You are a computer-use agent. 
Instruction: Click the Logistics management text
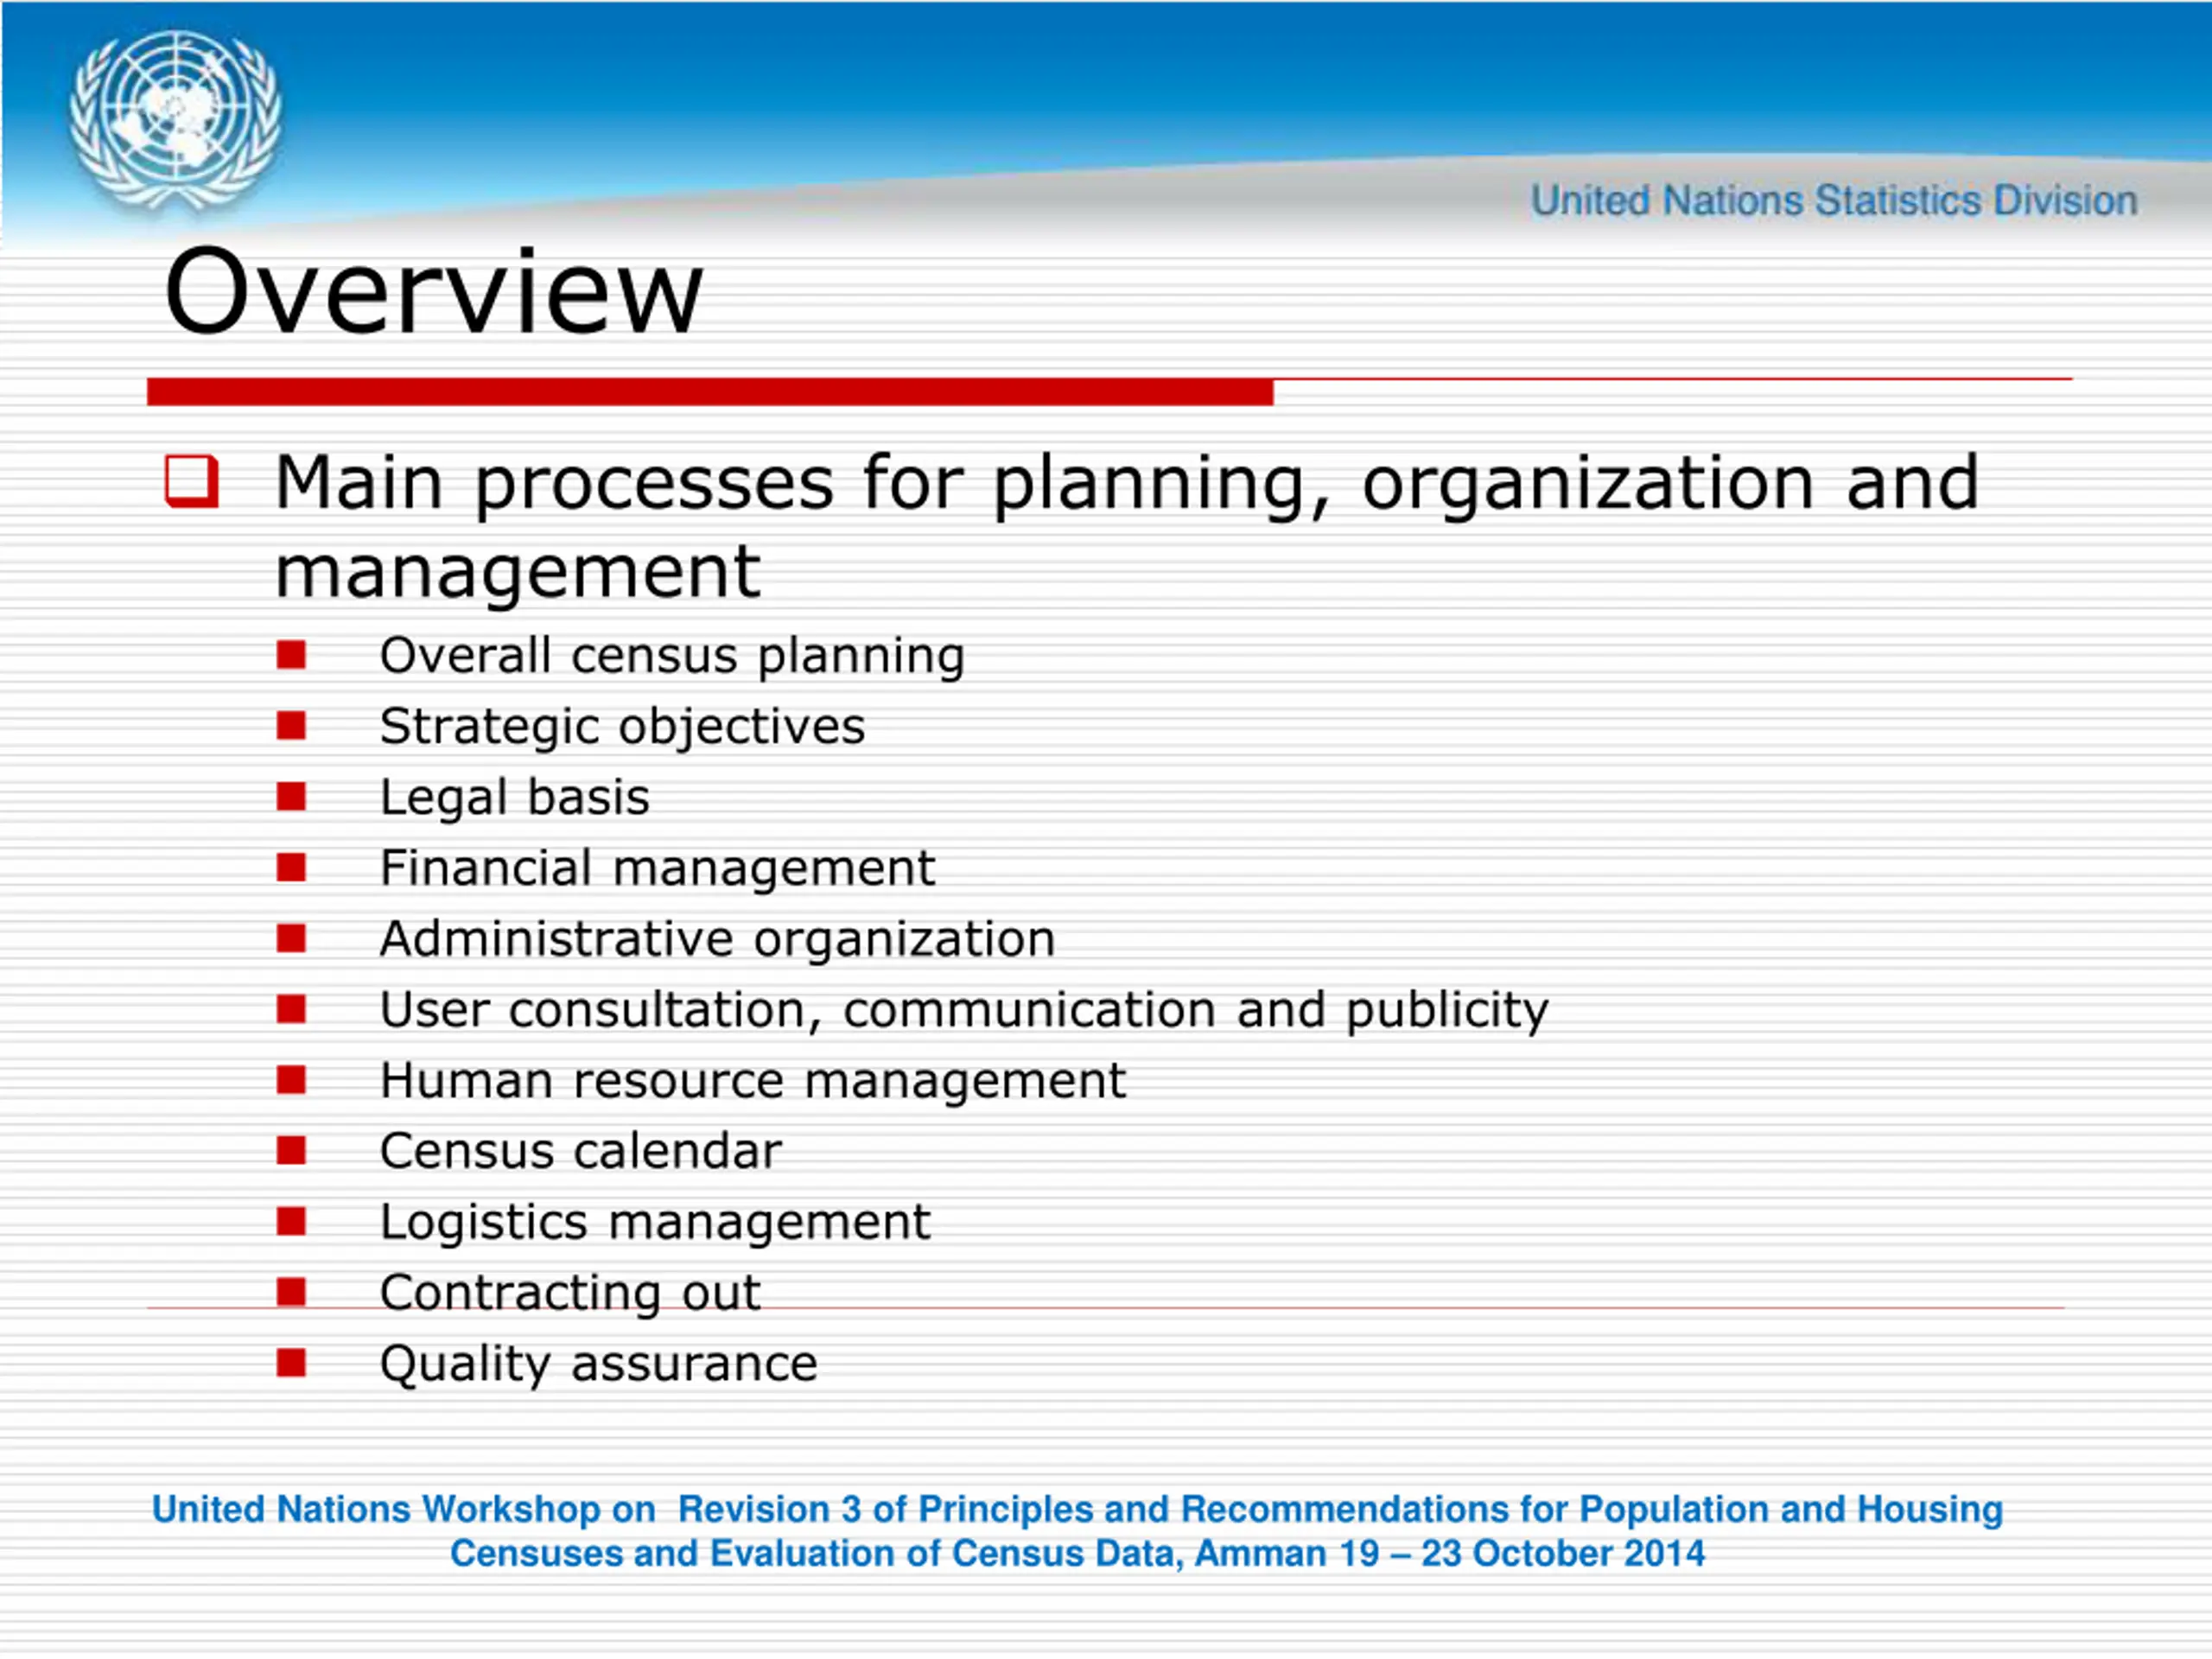(655, 1223)
